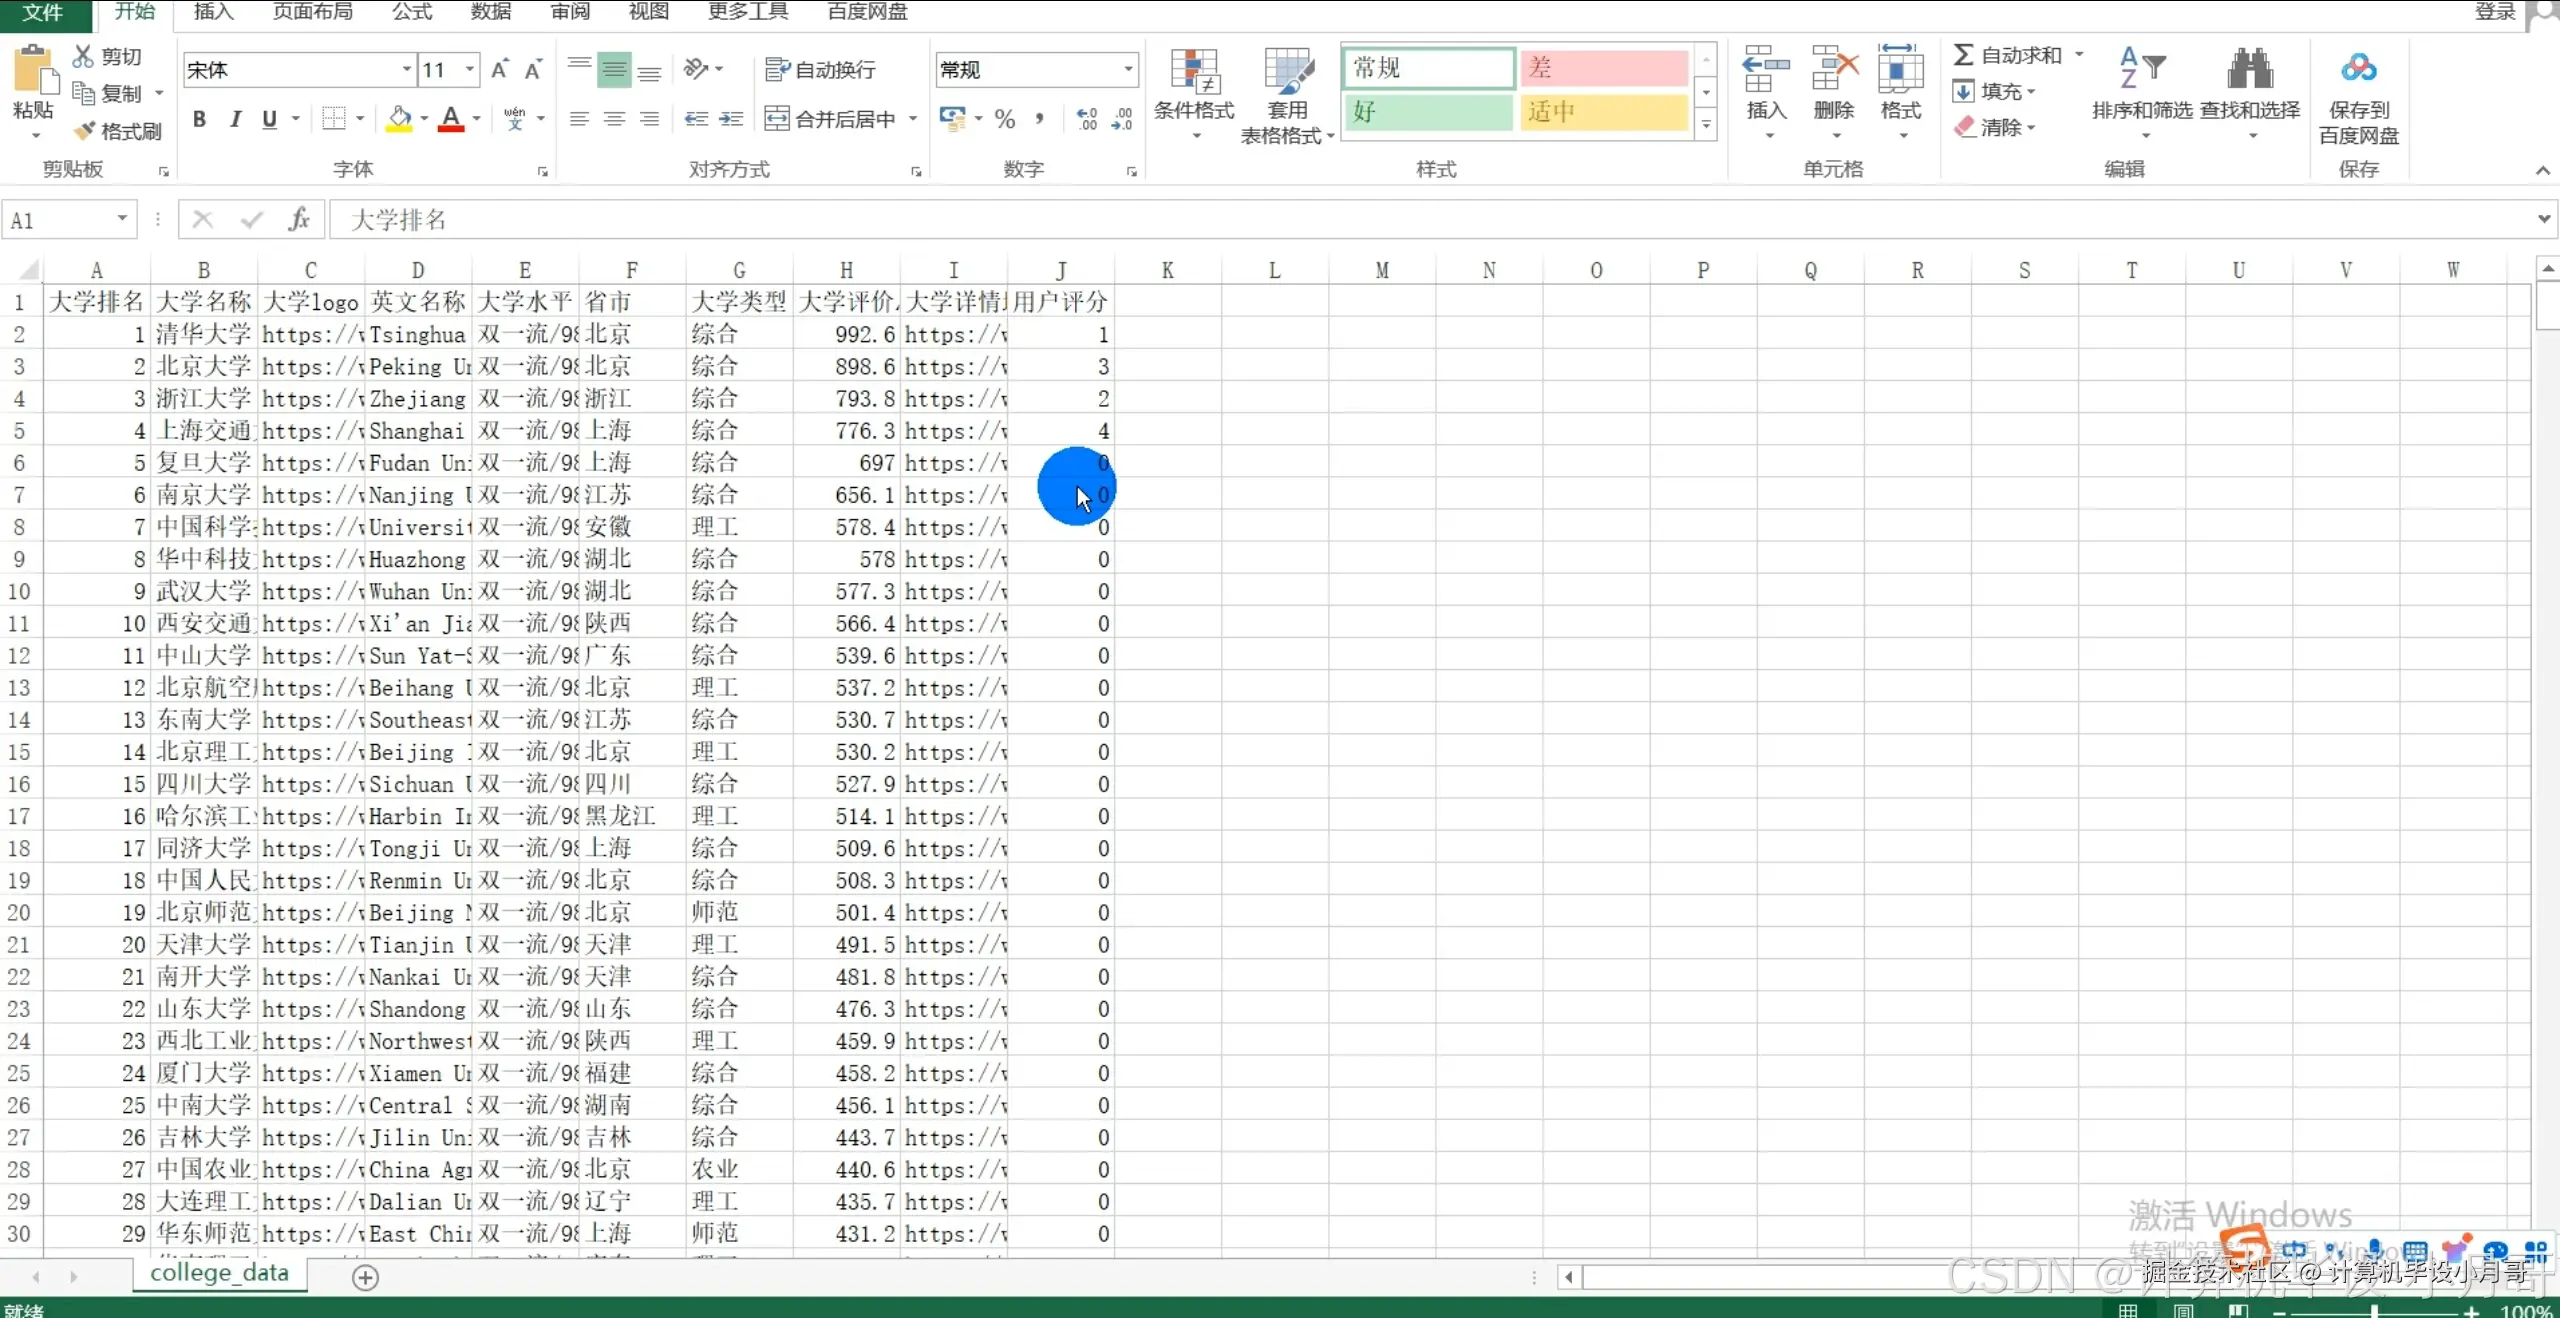Click the AutoSum (自动求和) button
The width and height of the screenshot is (2560, 1318).
tap(2009, 56)
